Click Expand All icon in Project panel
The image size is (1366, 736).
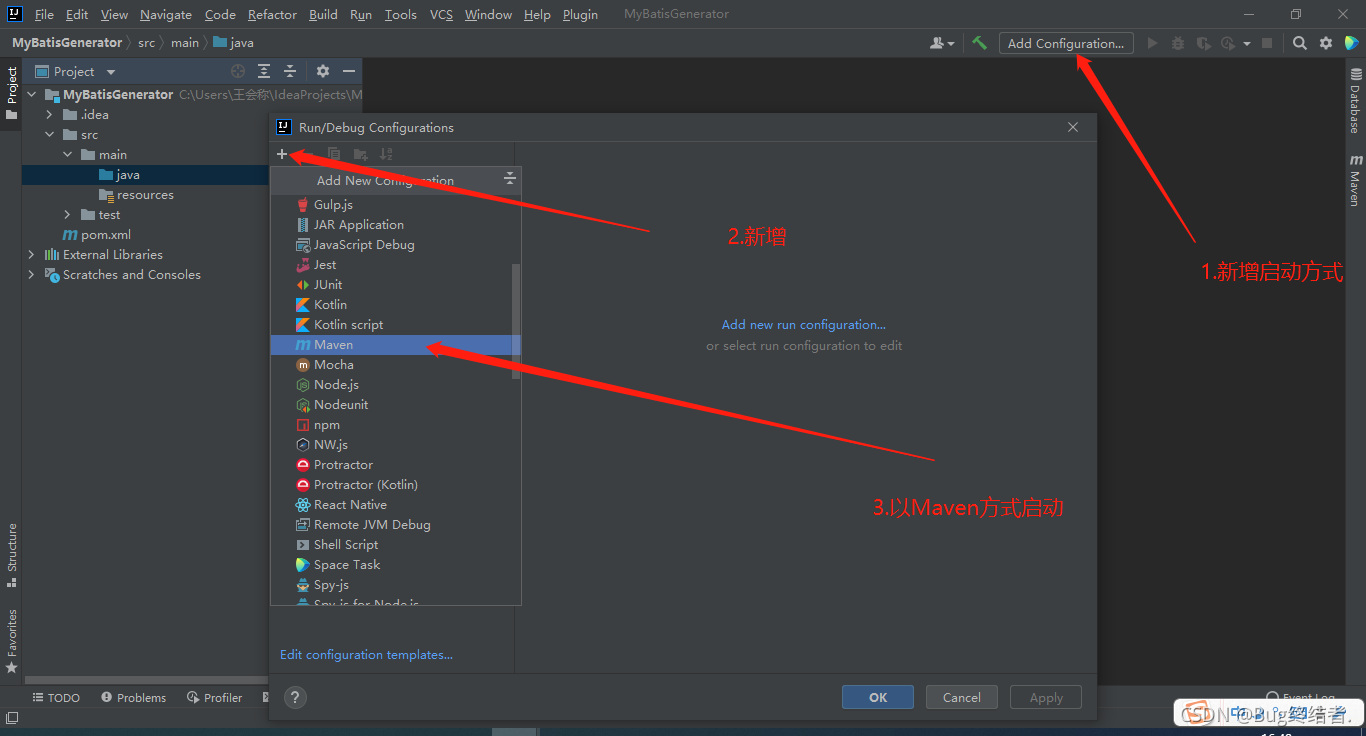(264, 71)
